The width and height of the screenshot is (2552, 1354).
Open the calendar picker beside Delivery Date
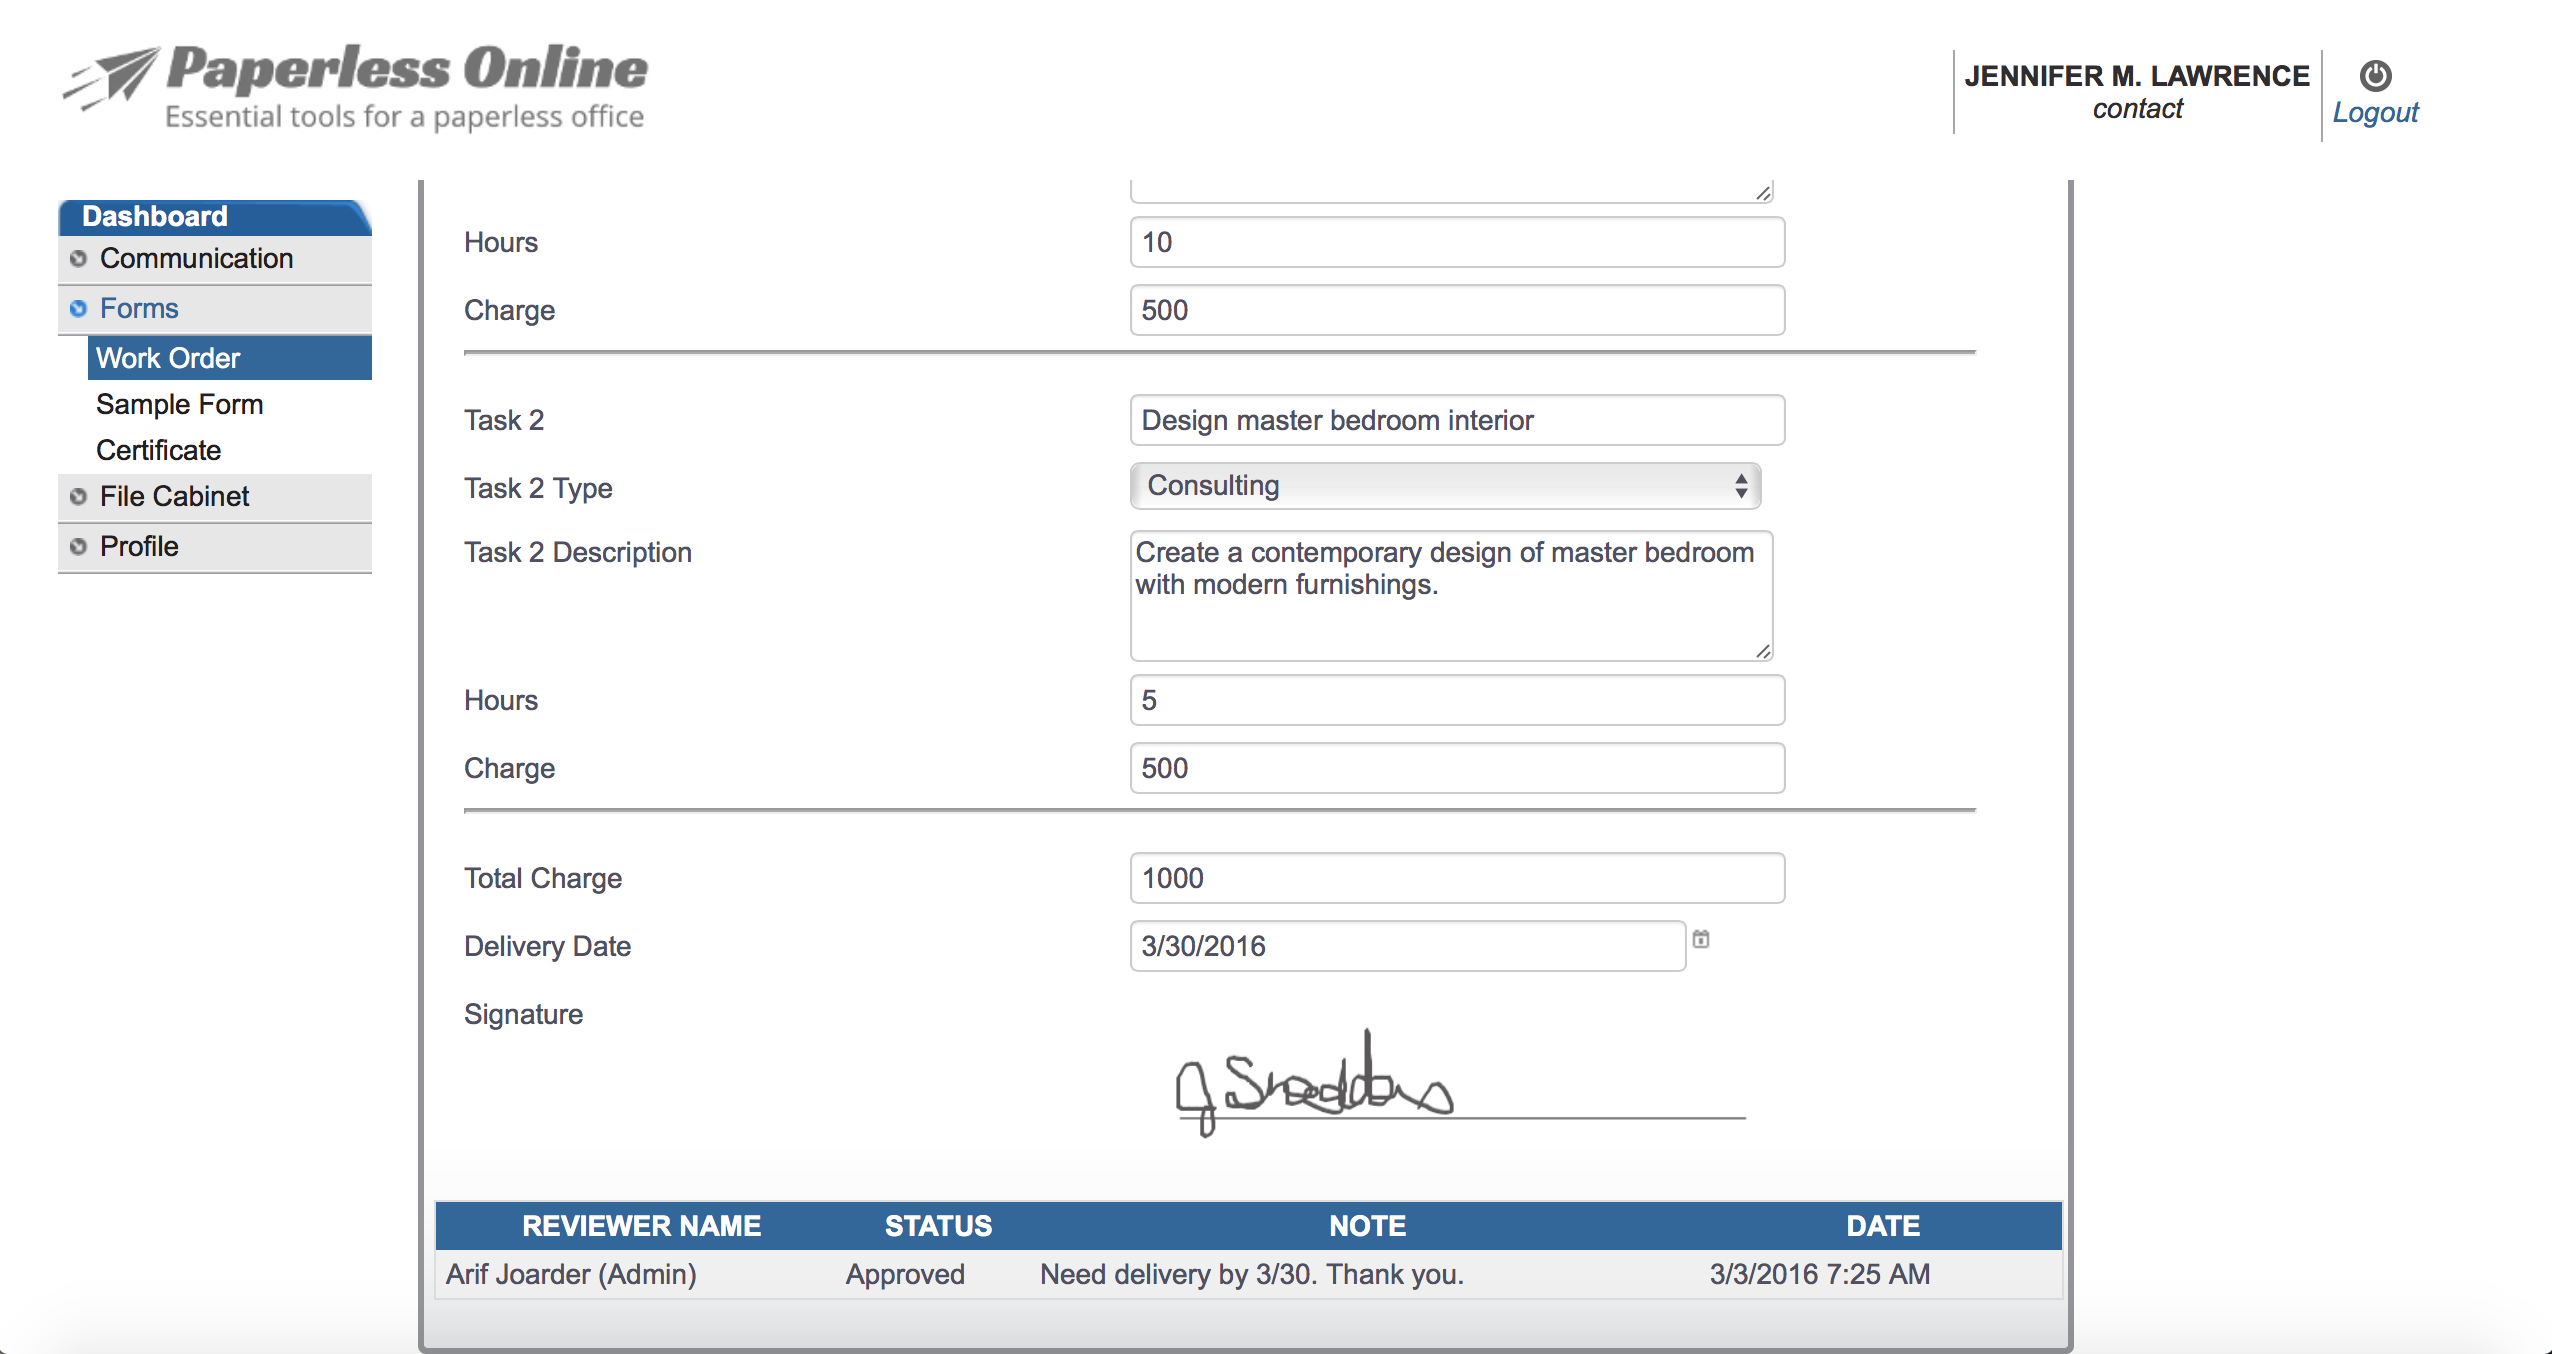[1700, 939]
